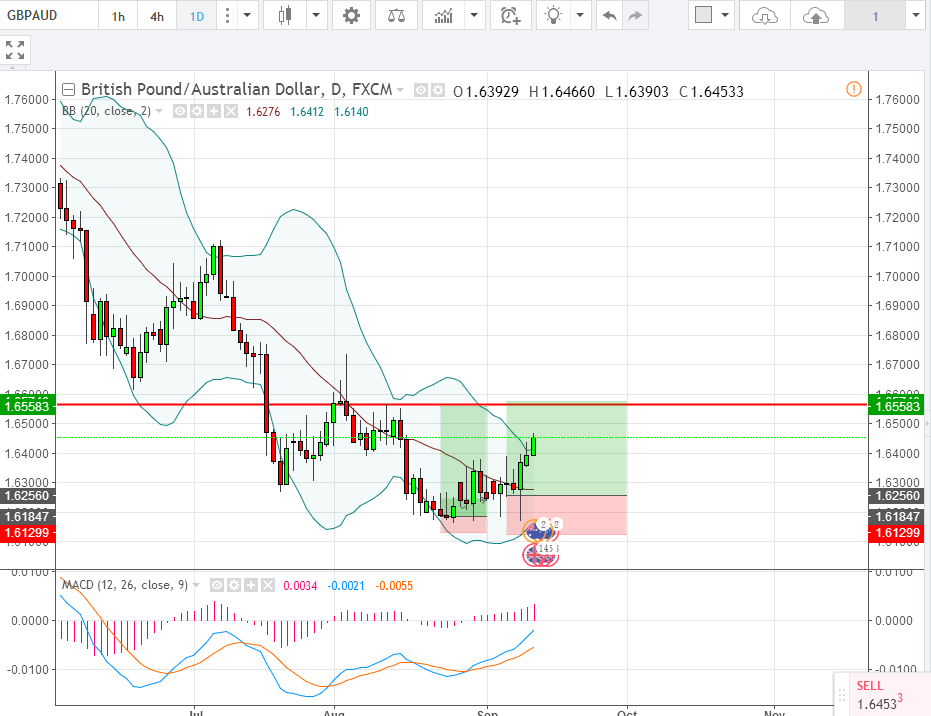Open the timeframe options dropdown arrow

tap(247, 15)
